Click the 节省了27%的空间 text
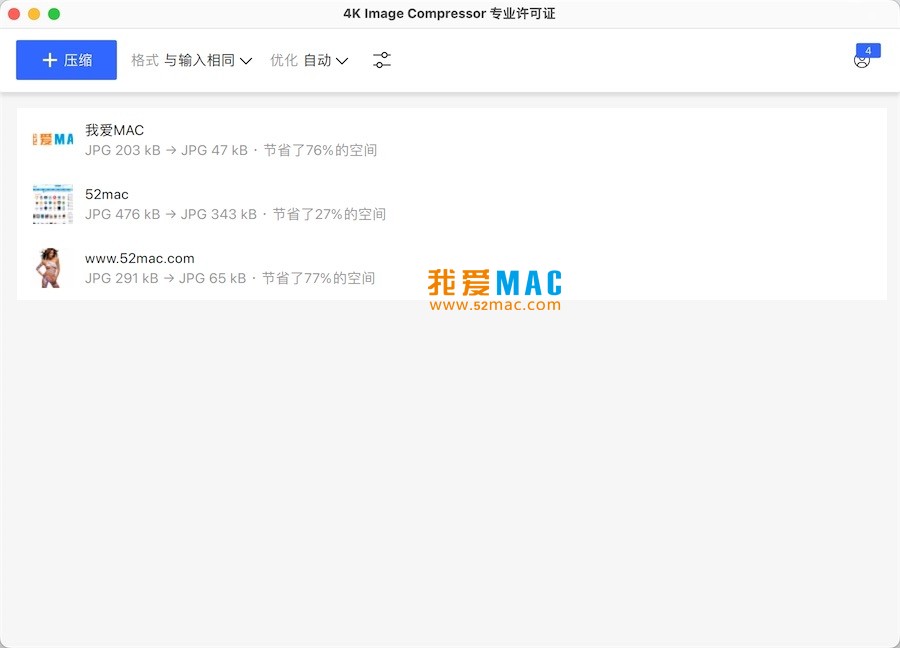Viewport: 900px width, 648px height. tap(329, 214)
